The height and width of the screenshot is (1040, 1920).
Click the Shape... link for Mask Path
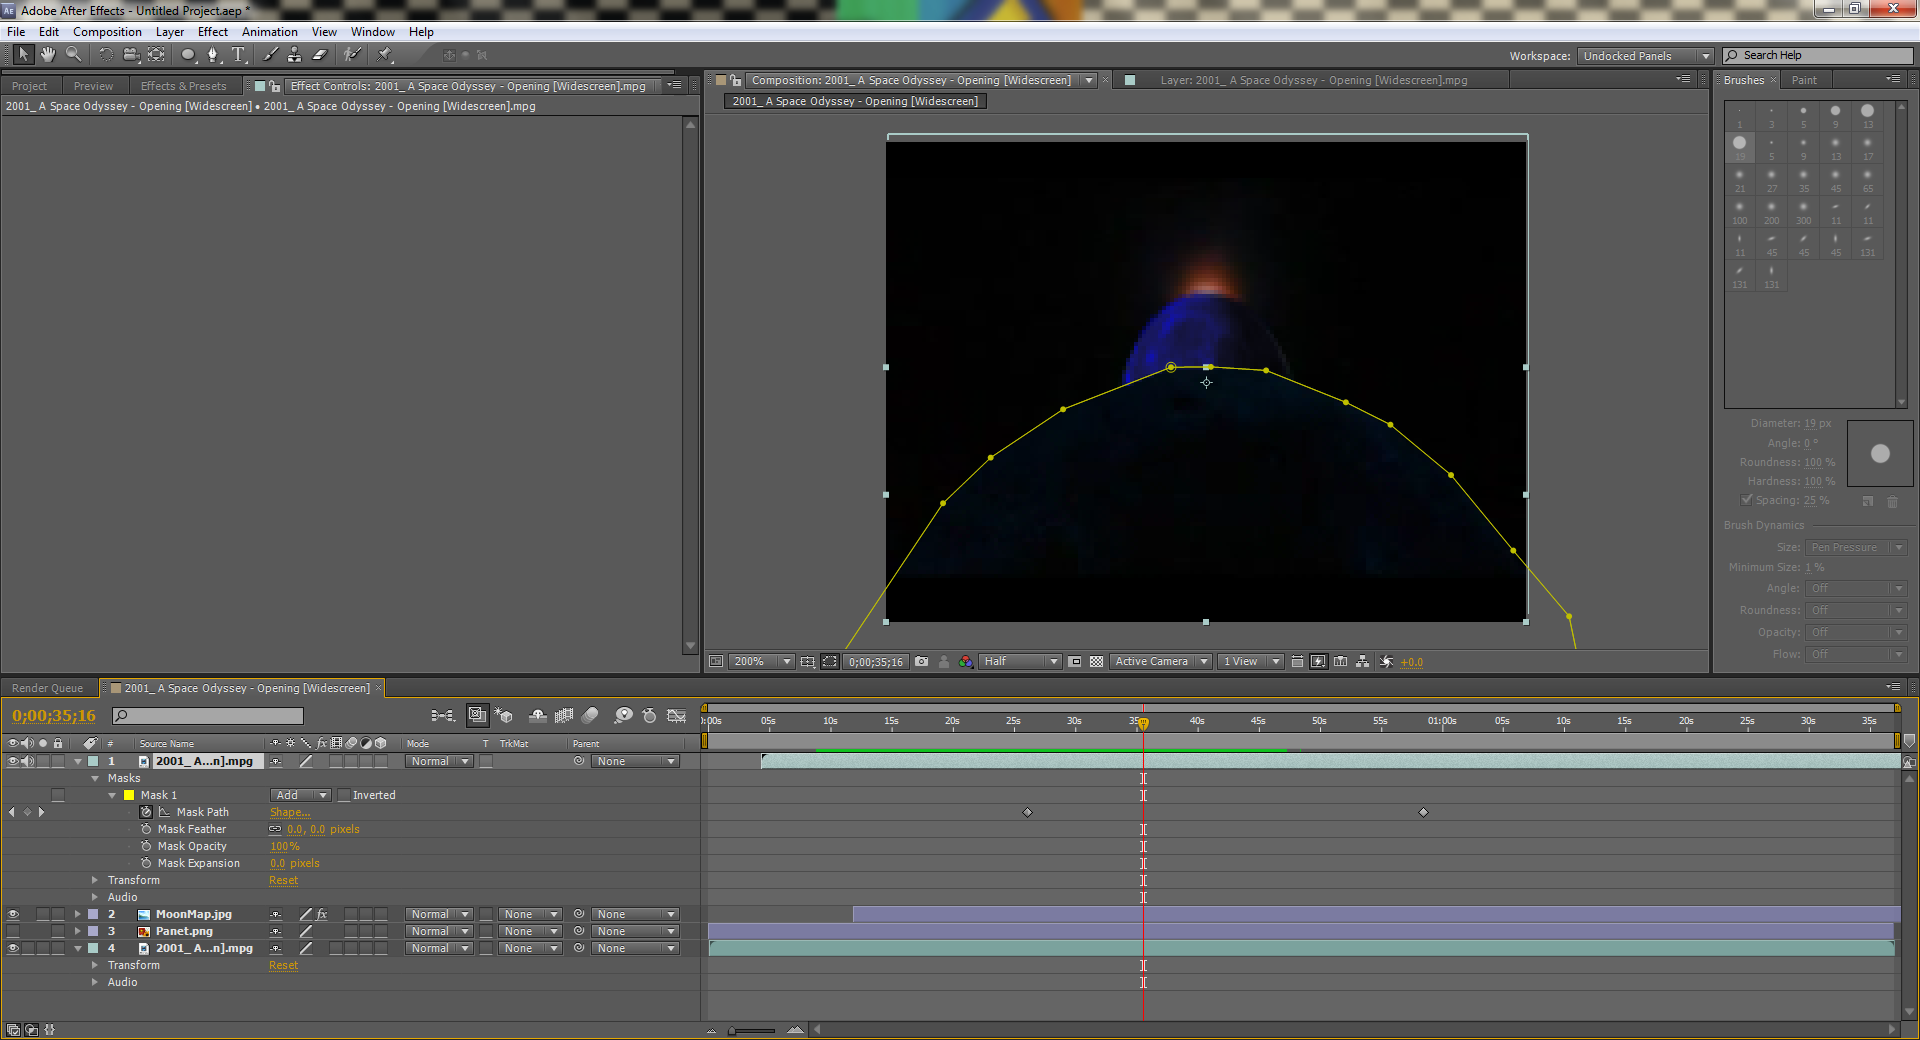[x=289, y=813]
